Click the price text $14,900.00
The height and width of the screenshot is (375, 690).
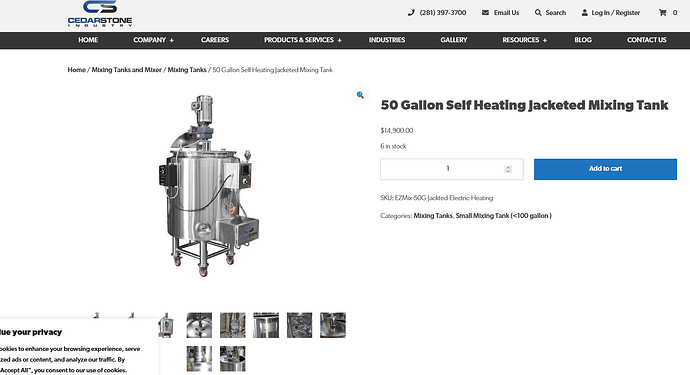(397, 131)
